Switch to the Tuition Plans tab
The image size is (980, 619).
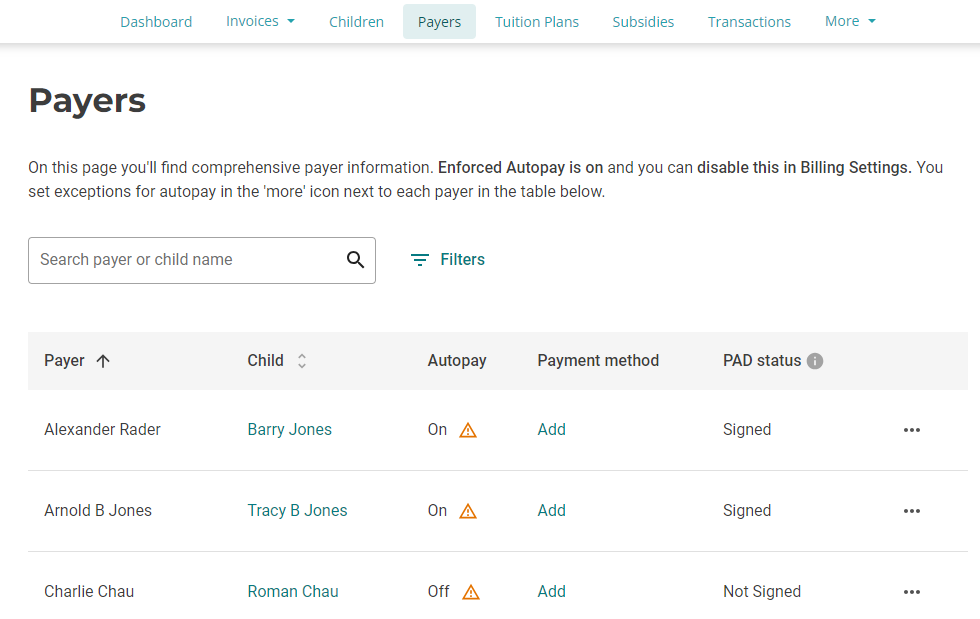[536, 21]
